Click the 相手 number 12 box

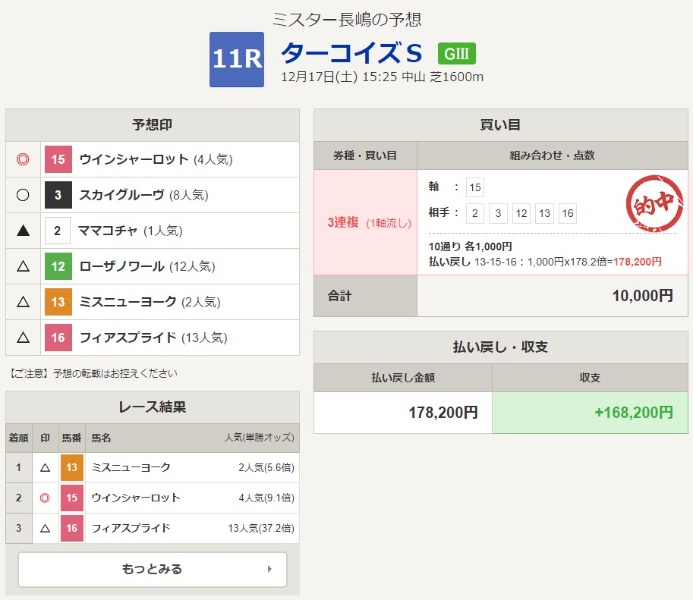(522, 213)
